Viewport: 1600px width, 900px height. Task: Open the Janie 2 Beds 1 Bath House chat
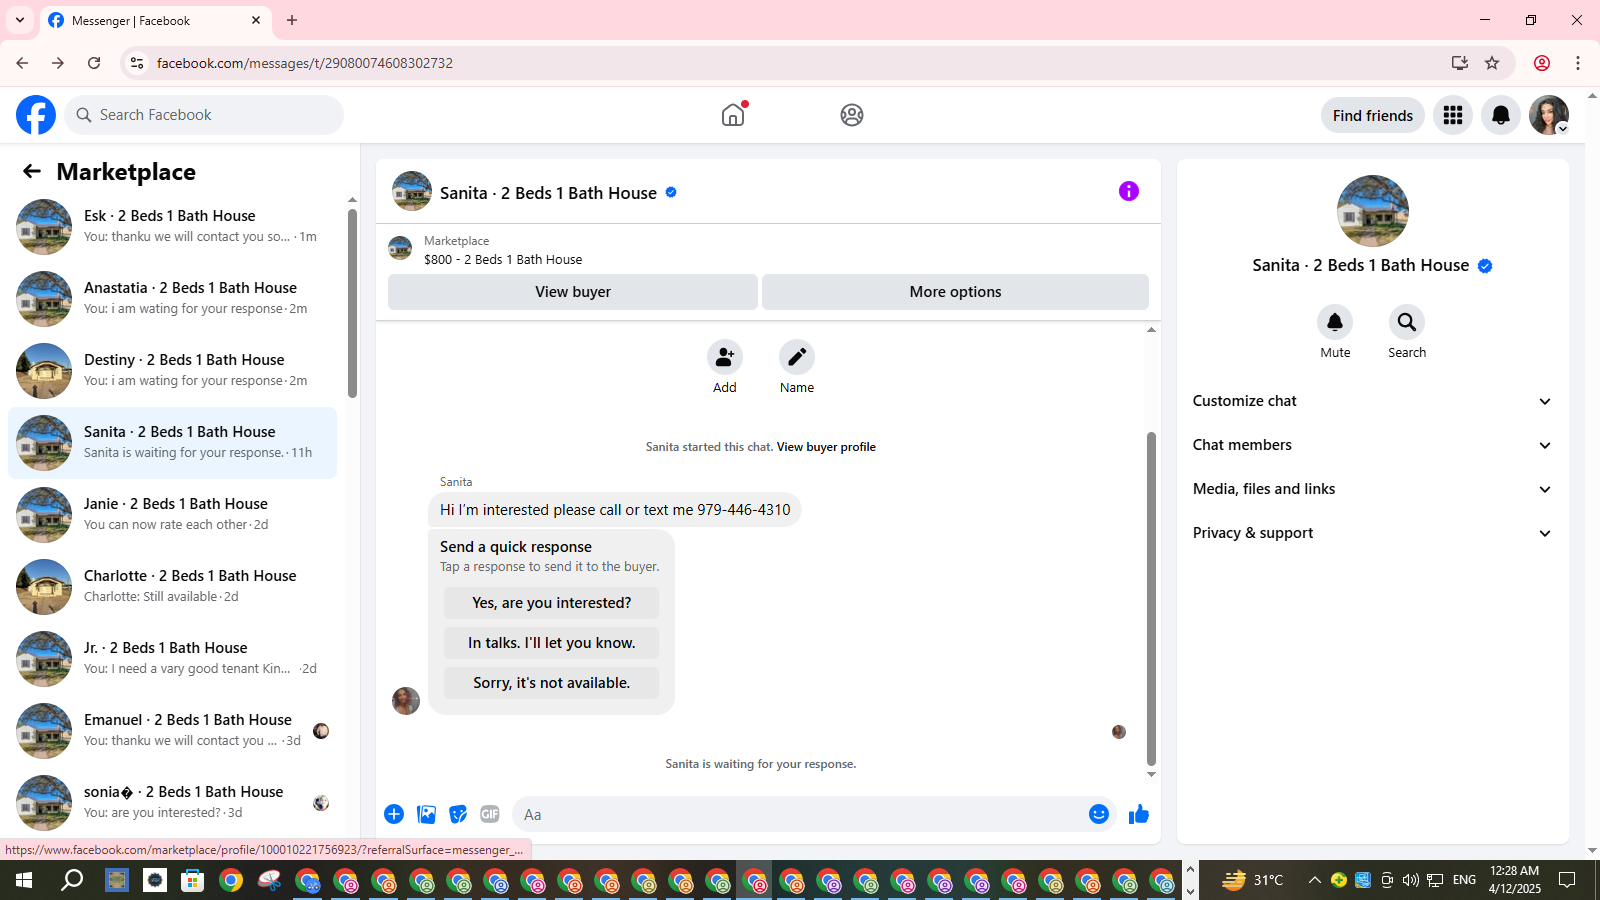tap(172, 515)
